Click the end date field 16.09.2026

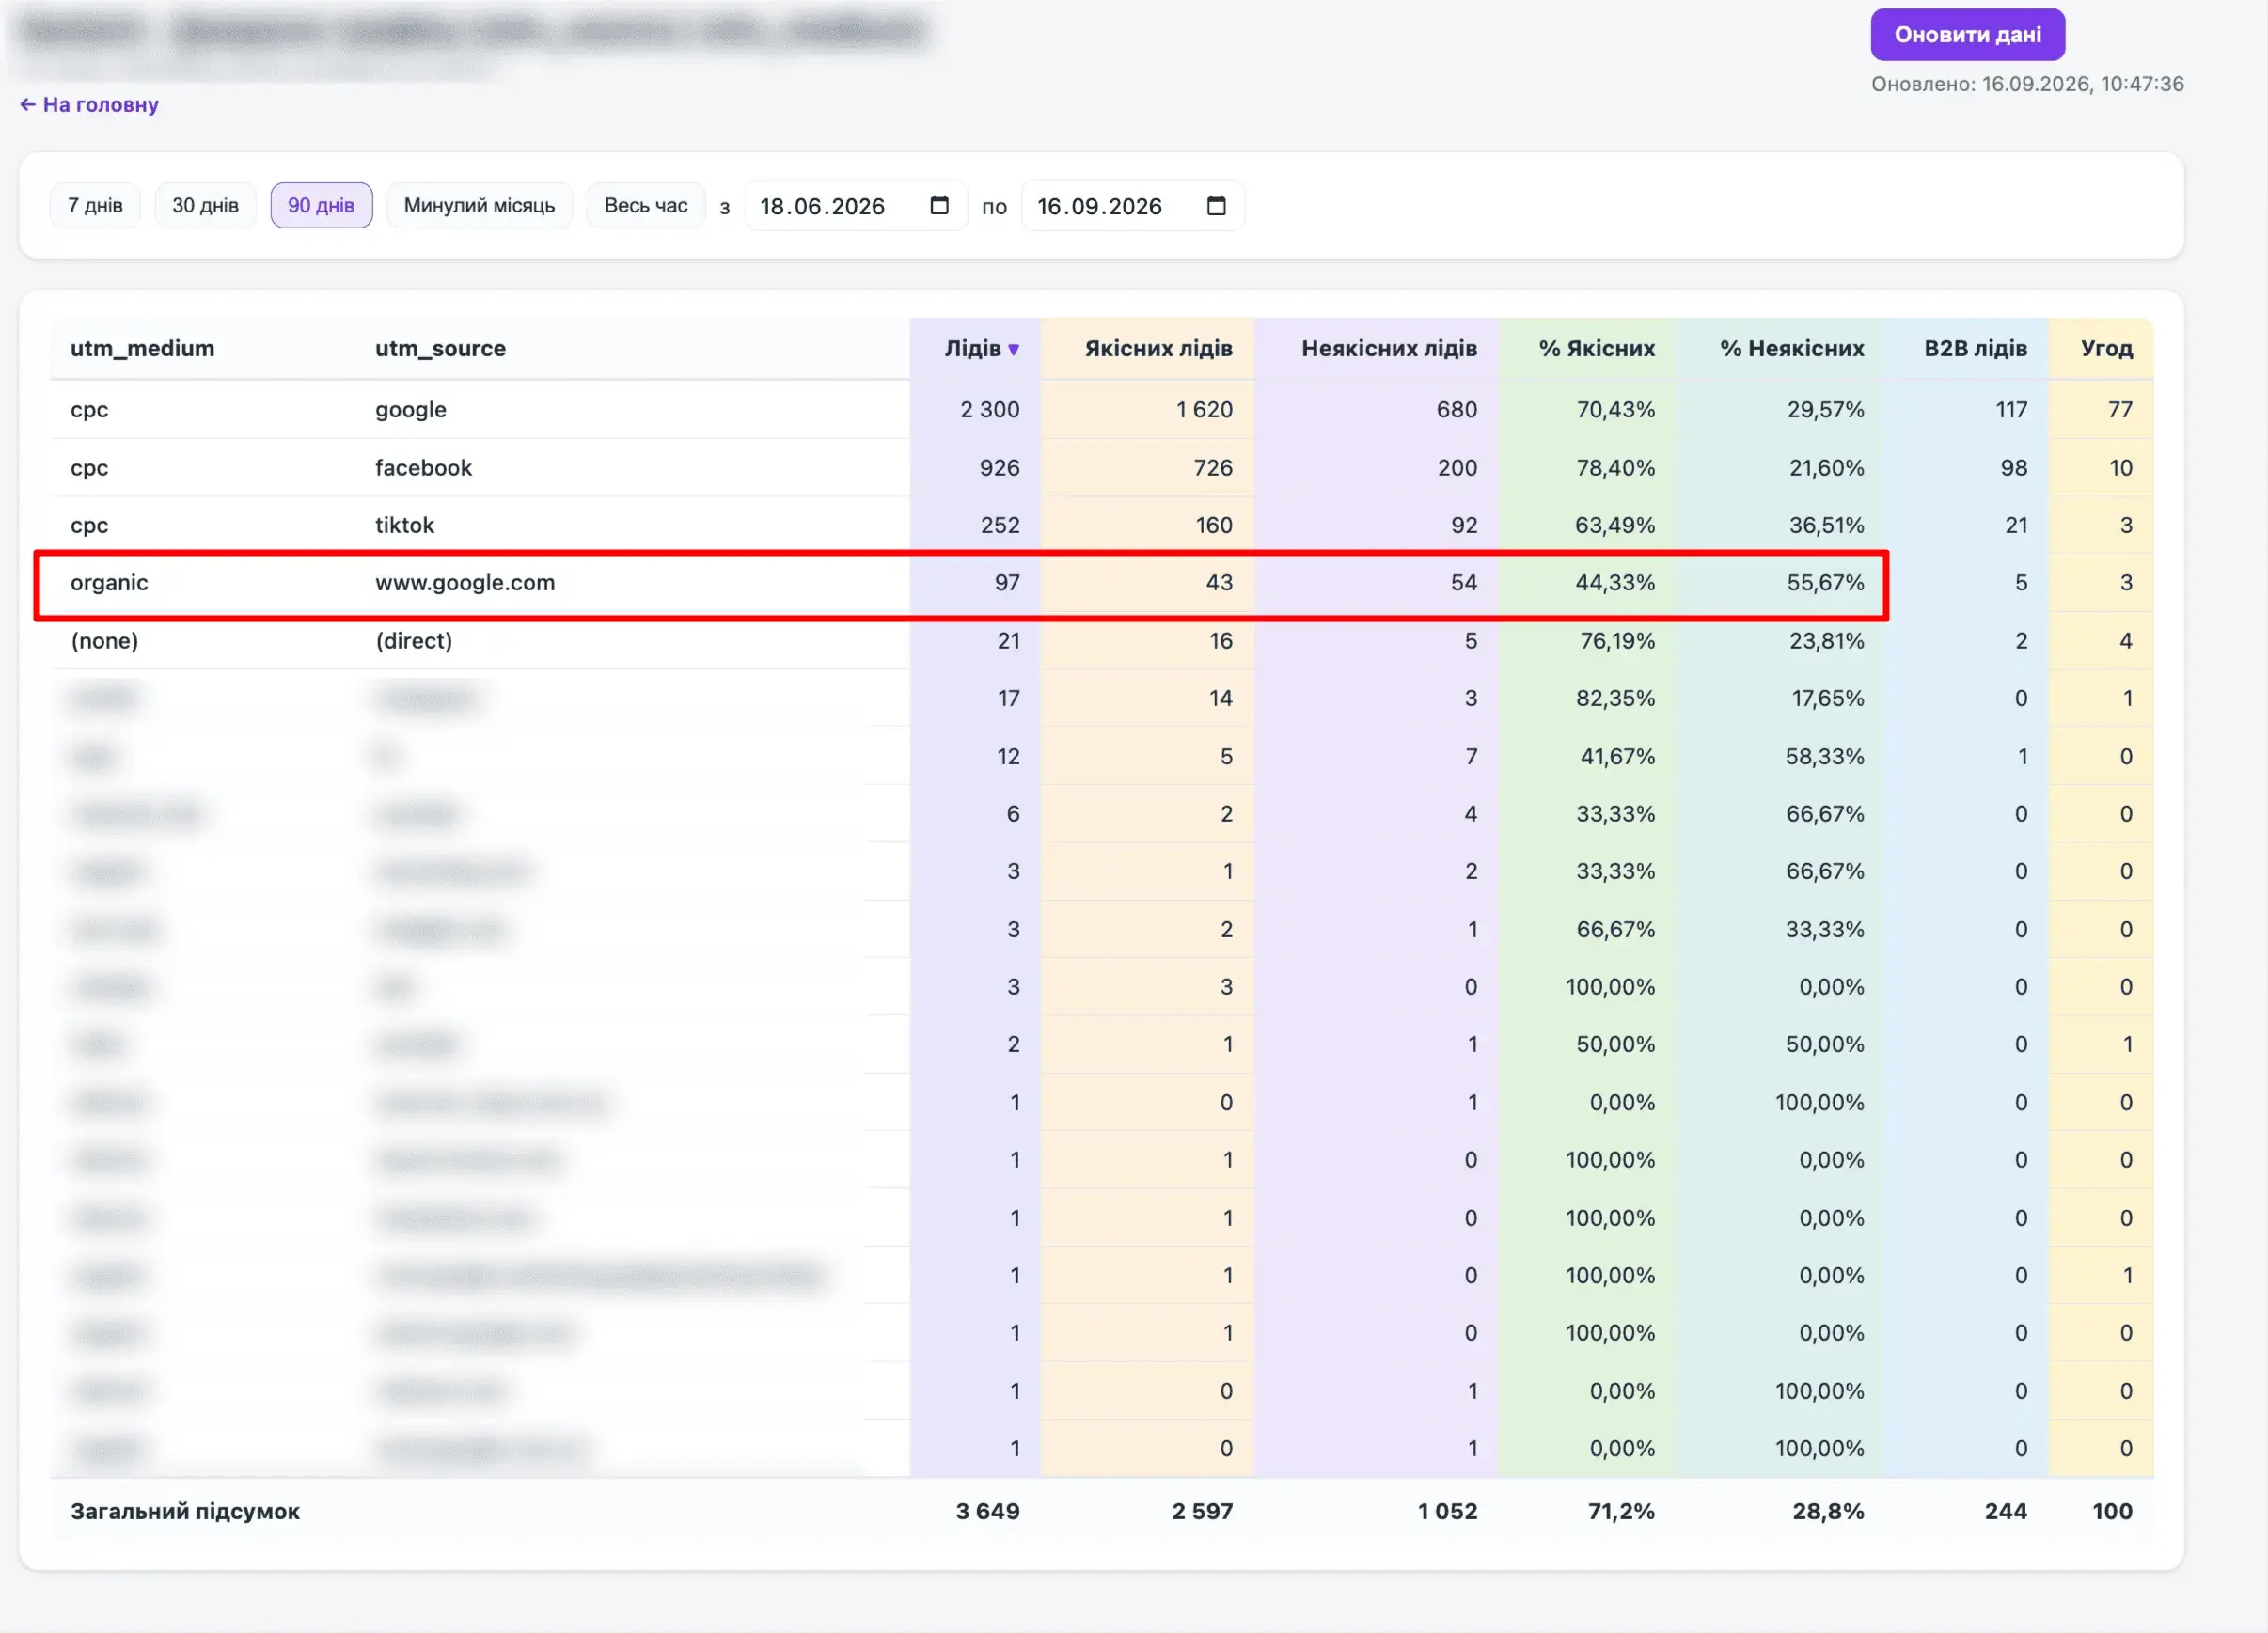click(x=1132, y=205)
